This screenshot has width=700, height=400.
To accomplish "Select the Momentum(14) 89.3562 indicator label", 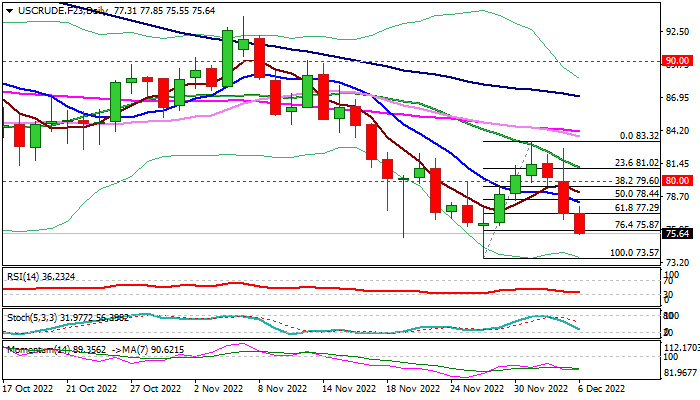I will point(57,350).
